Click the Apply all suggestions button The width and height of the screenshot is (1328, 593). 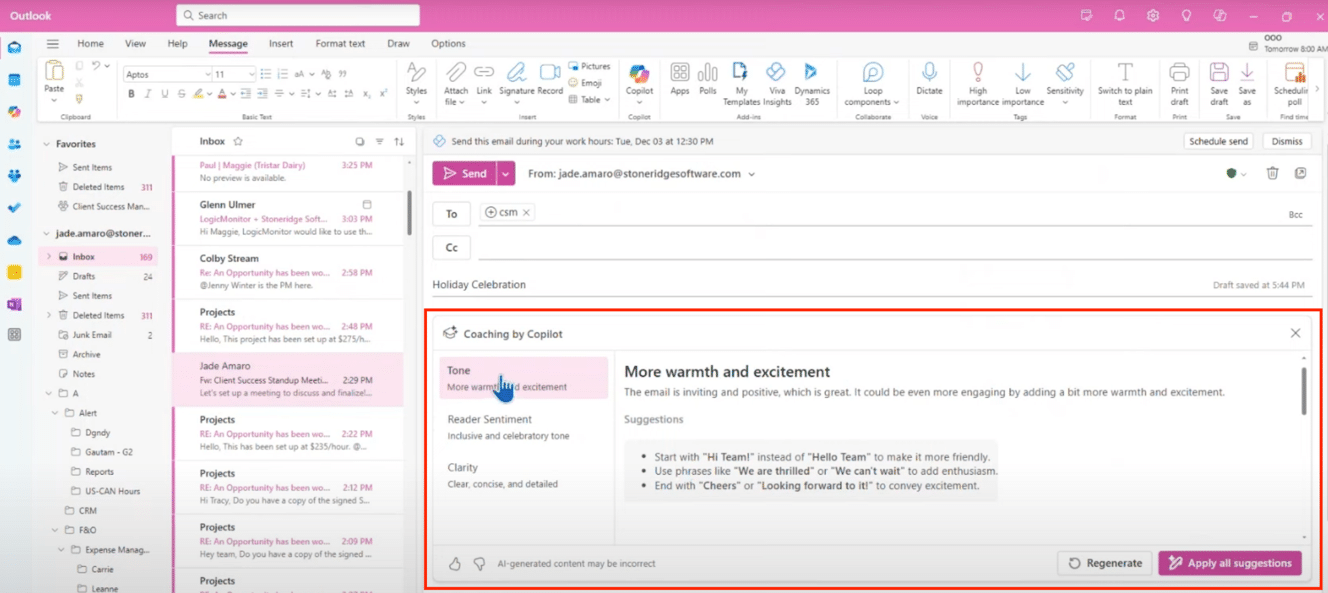point(1230,563)
